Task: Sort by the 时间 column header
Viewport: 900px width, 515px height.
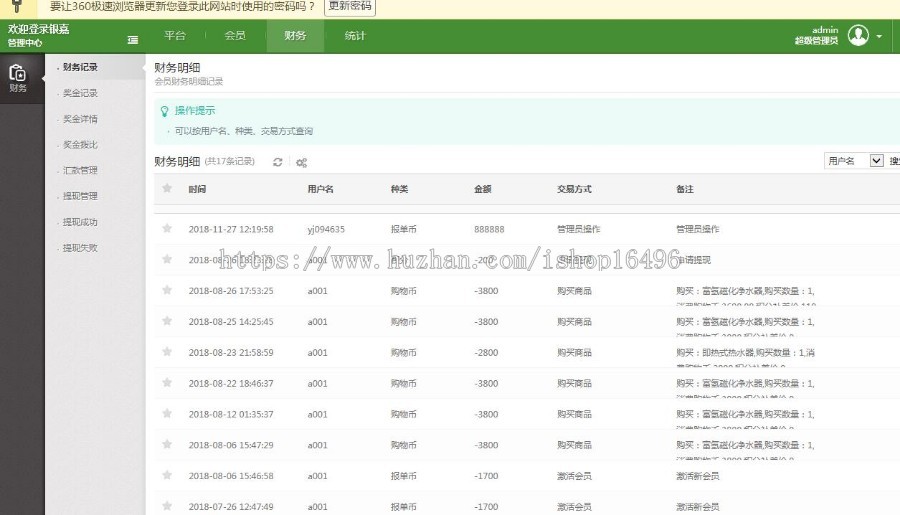Action: pos(197,189)
